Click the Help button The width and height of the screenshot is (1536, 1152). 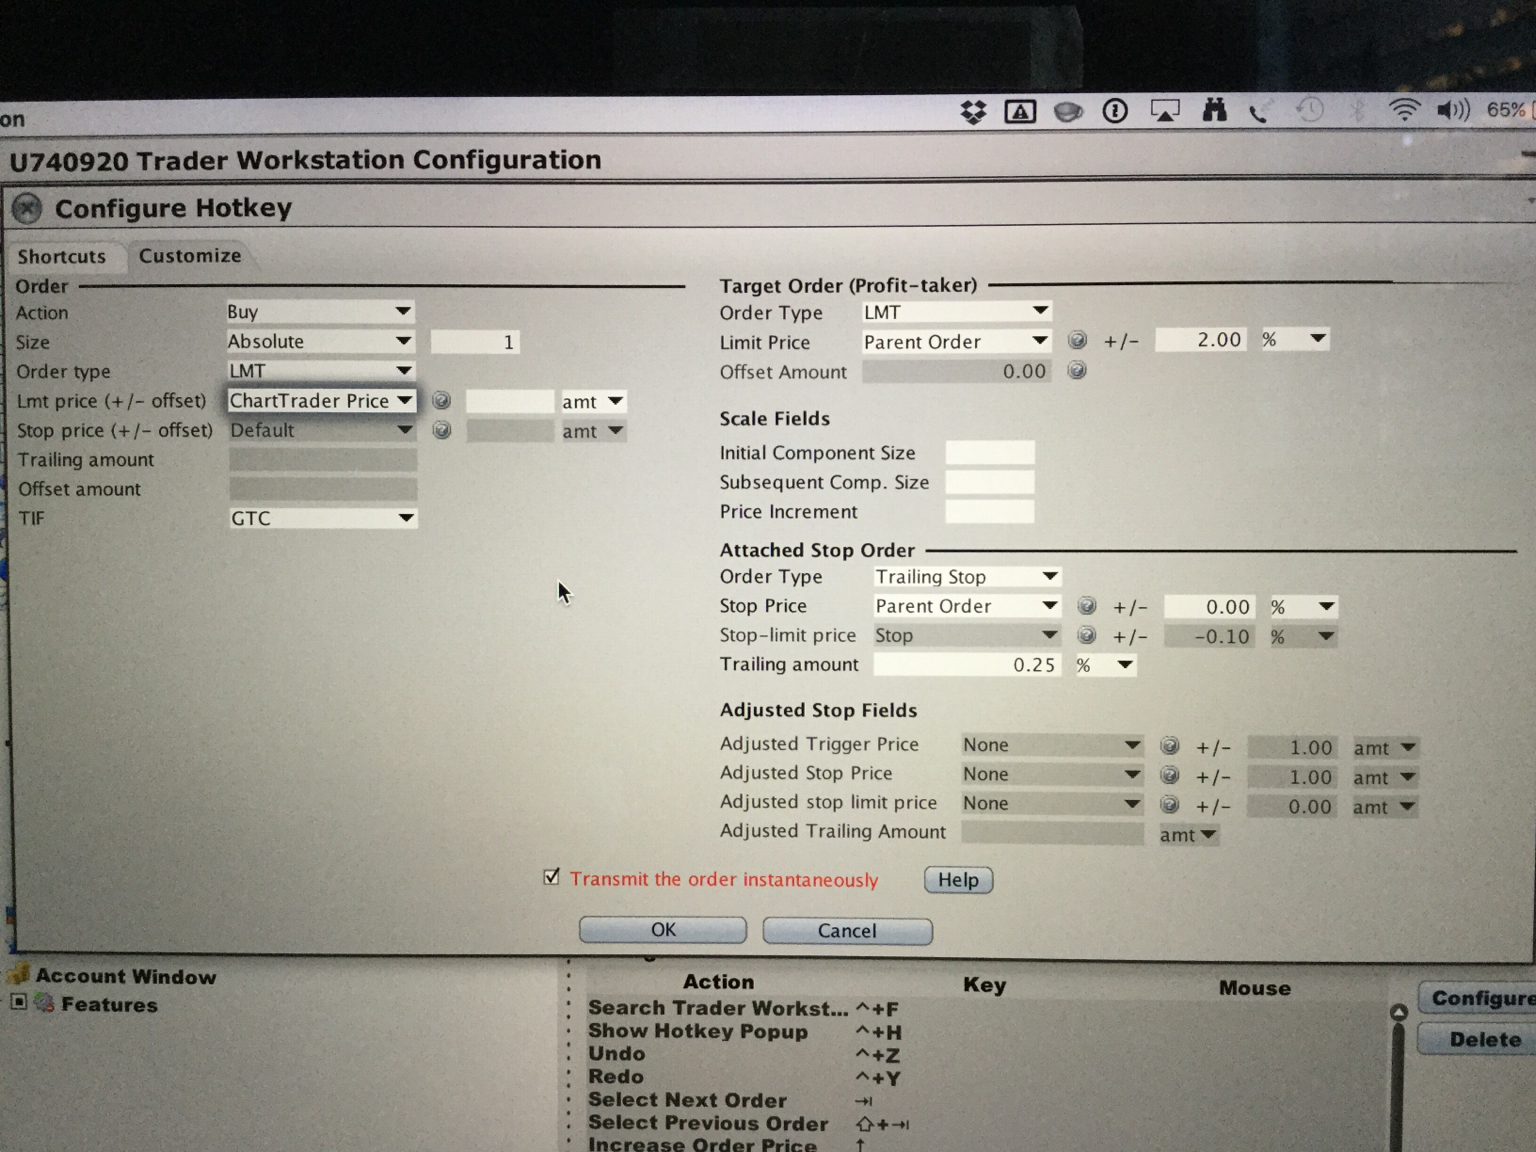(958, 880)
